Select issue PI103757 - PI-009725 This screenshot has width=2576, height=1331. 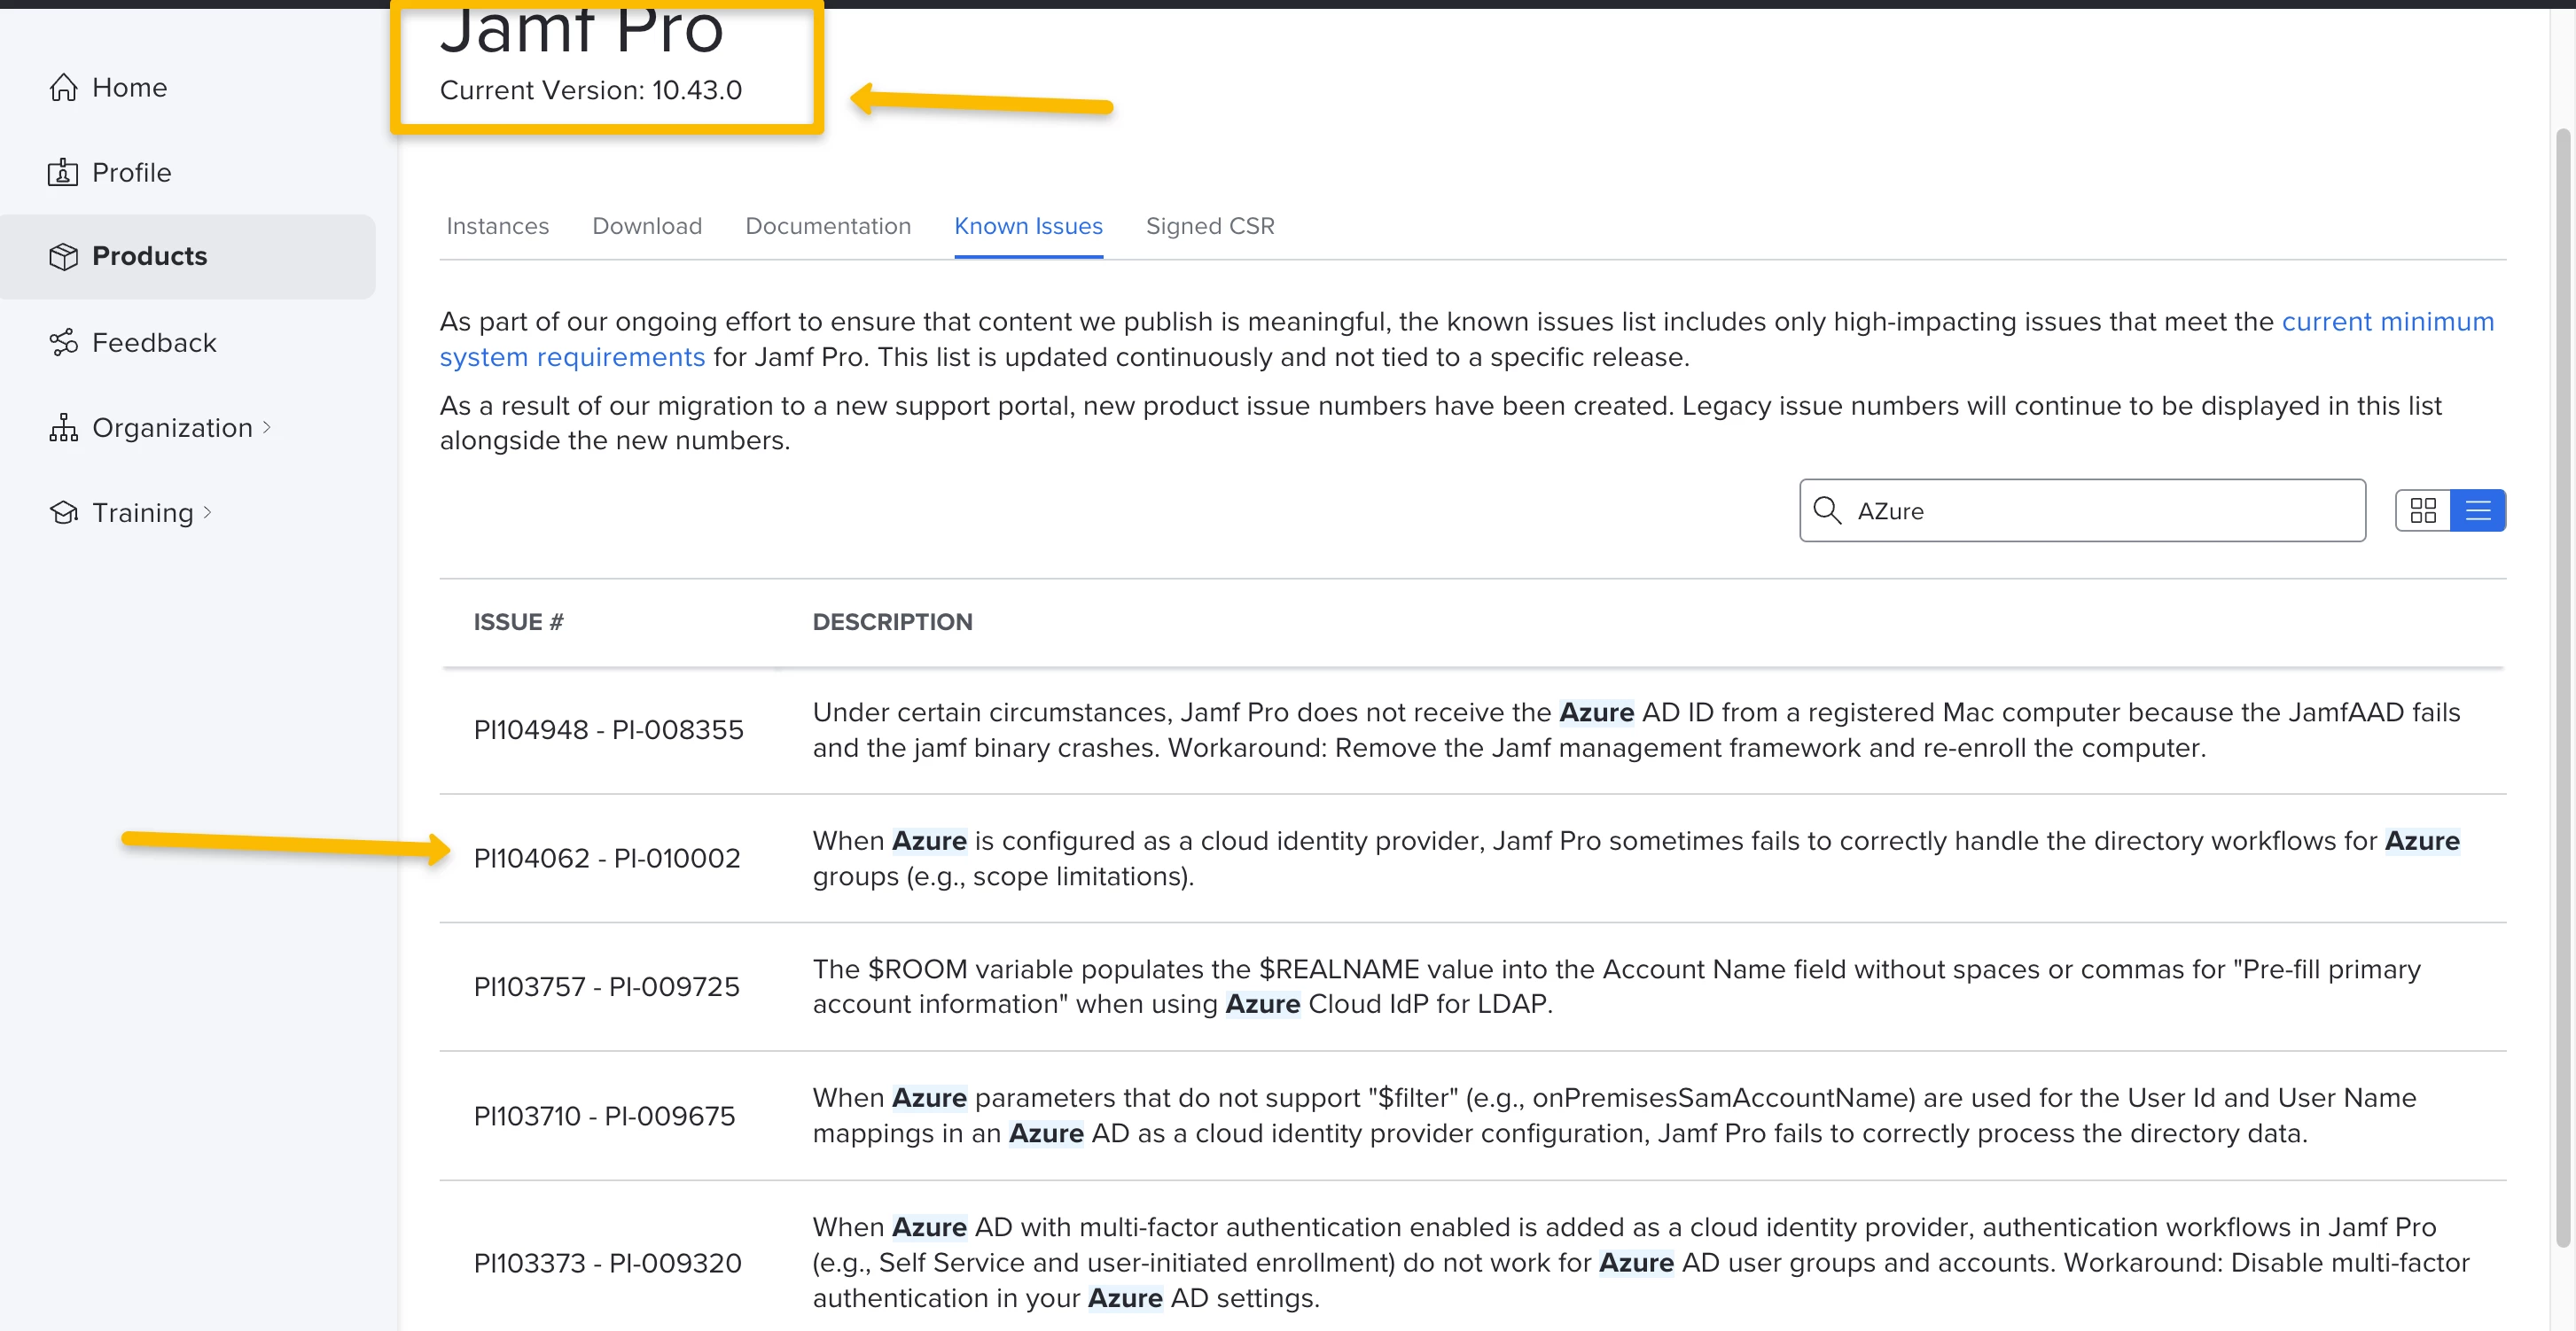coord(606,987)
